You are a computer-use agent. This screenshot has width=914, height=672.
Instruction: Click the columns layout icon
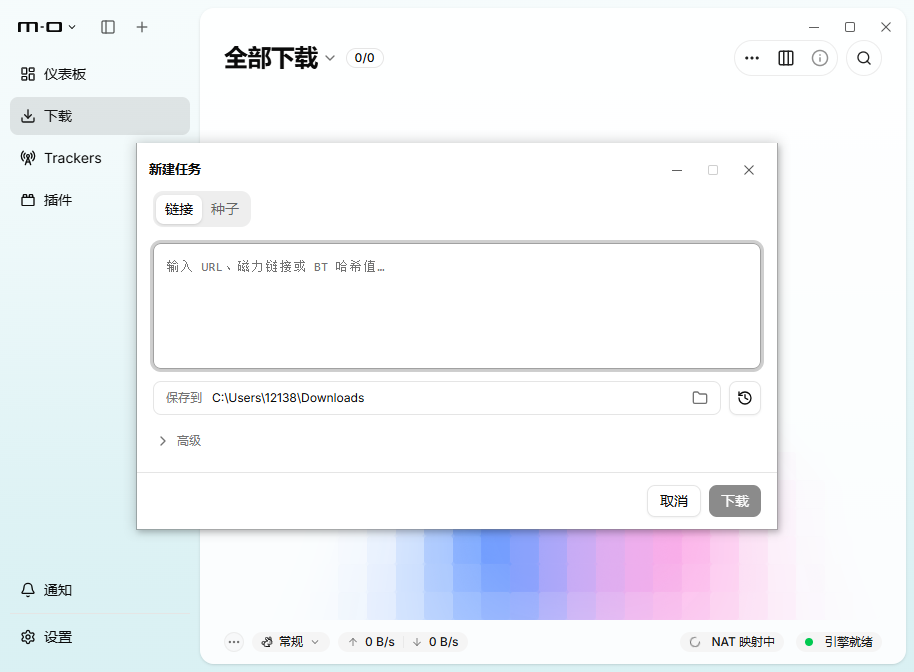(x=786, y=58)
